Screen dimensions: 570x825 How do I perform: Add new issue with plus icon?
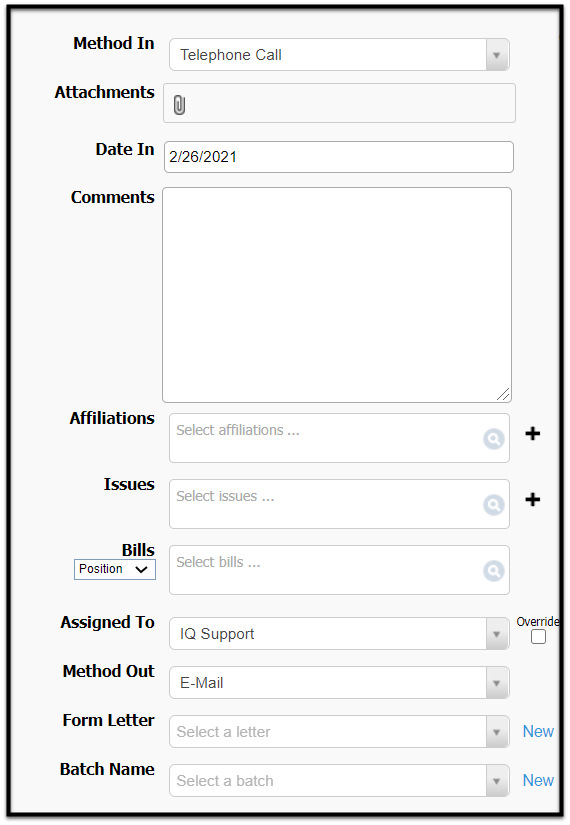(x=533, y=499)
